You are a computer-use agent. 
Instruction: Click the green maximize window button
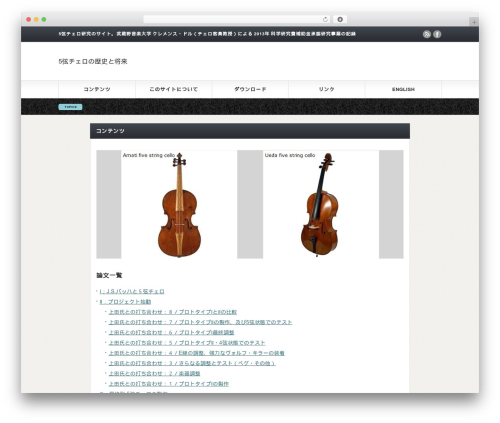(x=44, y=20)
